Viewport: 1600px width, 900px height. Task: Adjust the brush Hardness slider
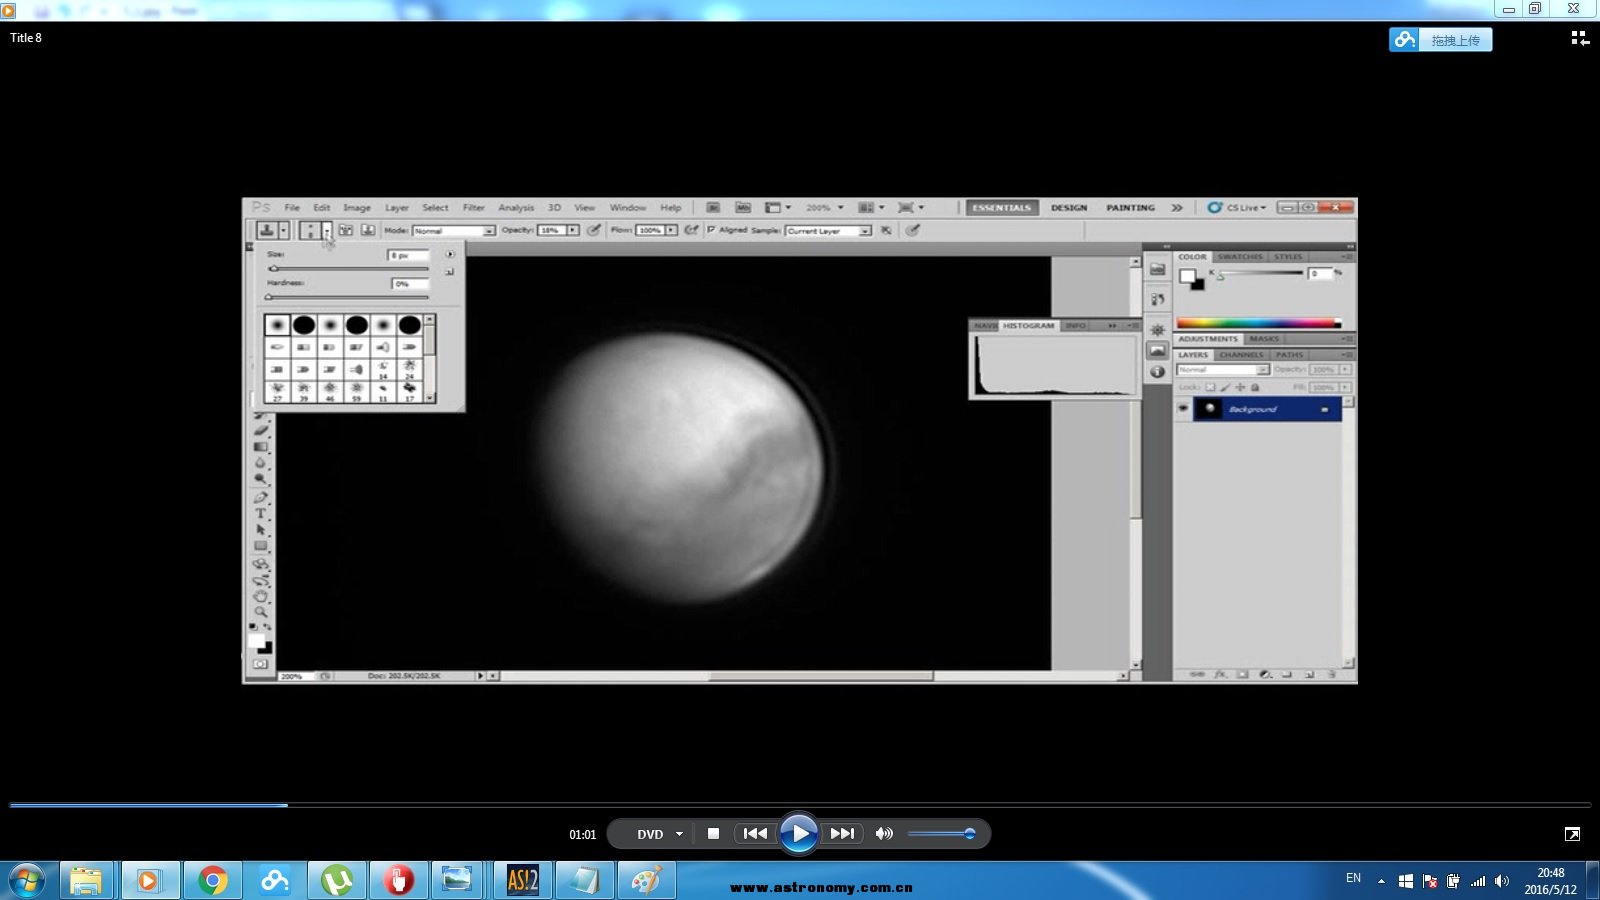tap(347, 297)
